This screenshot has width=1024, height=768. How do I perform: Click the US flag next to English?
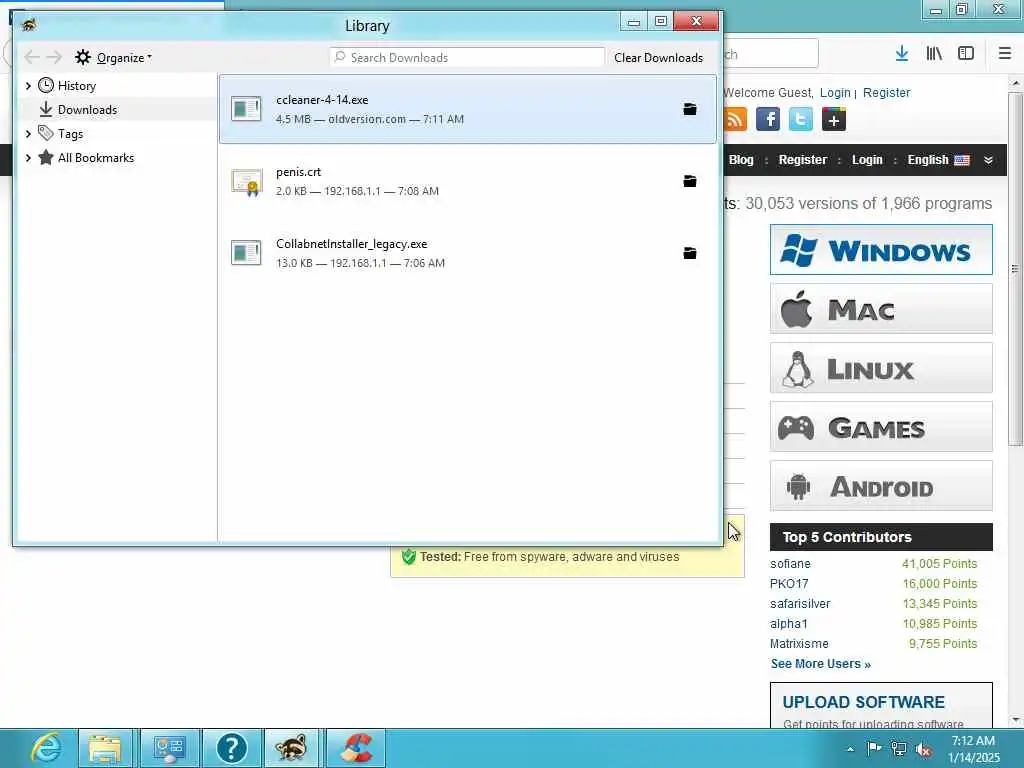tap(962, 160)
